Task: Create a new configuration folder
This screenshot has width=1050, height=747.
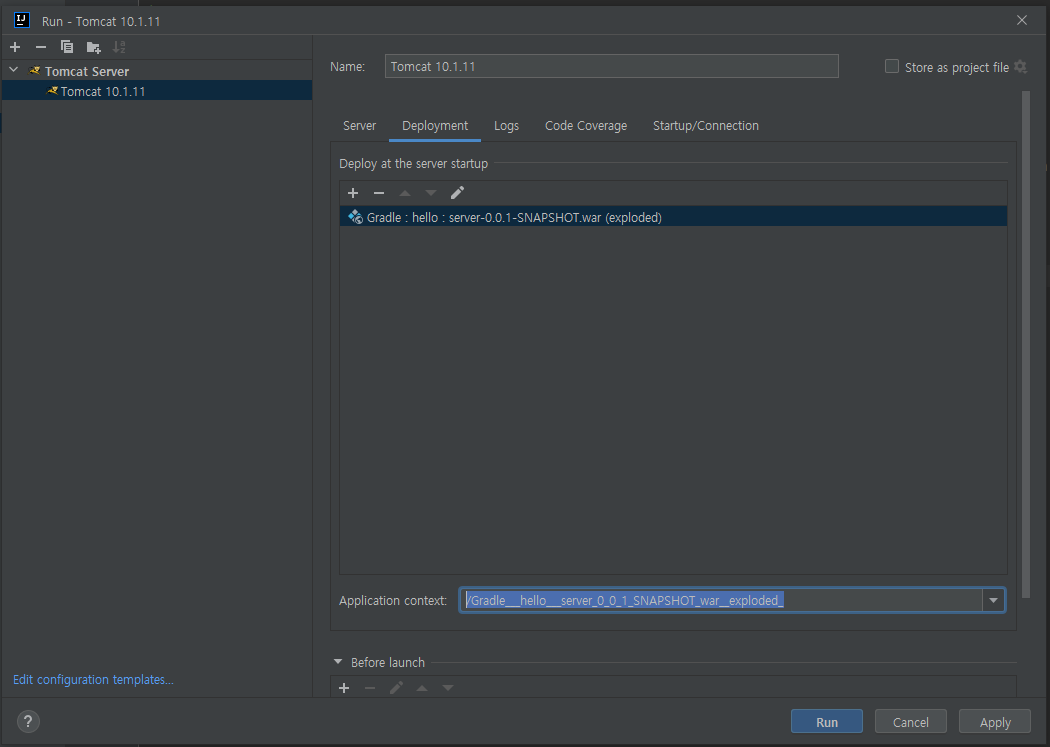Action: pos(93,47)
